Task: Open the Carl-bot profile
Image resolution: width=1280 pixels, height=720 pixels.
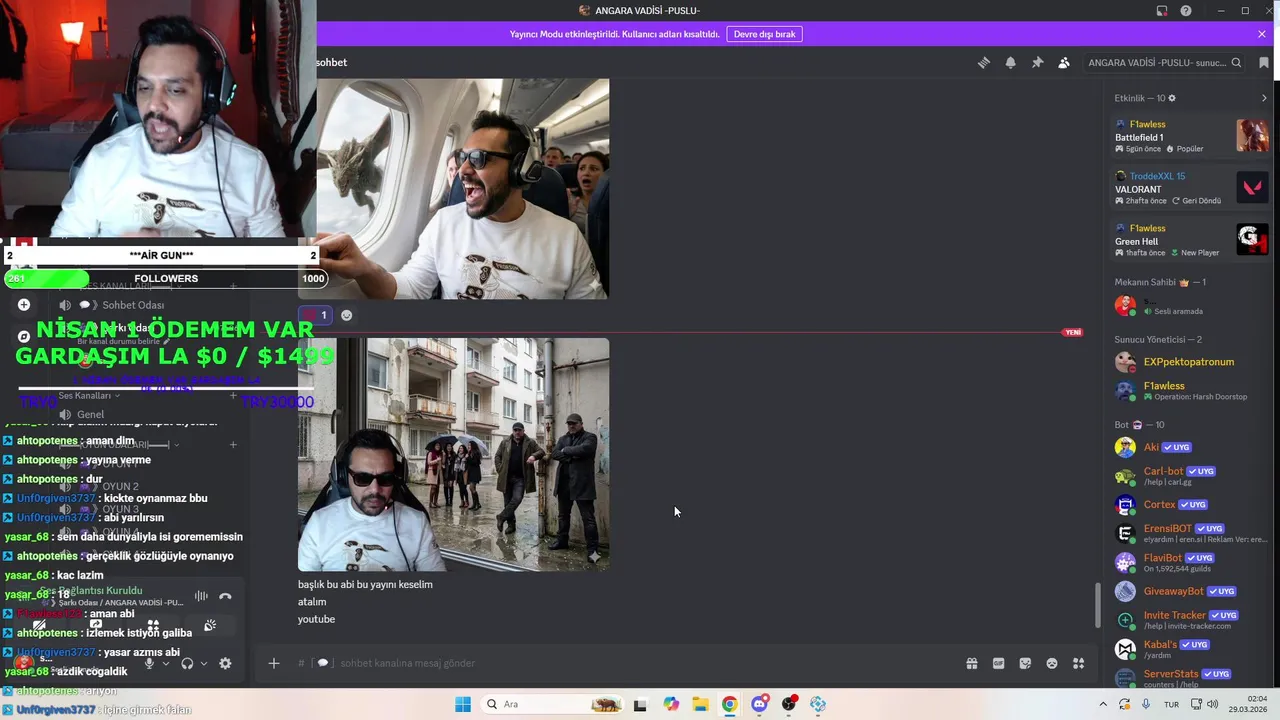Action: coord(1190,475)
